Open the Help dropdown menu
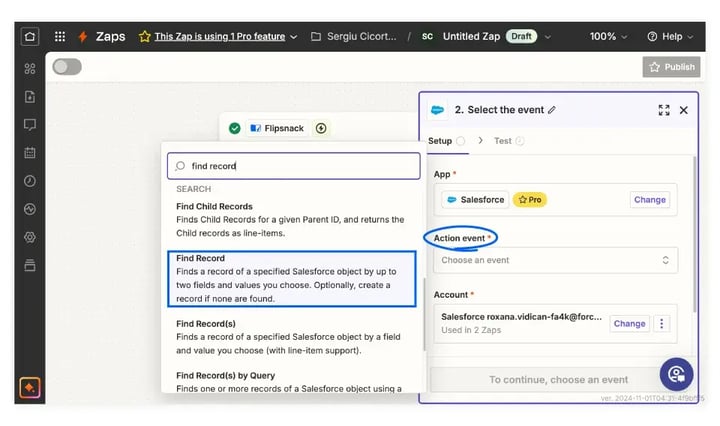Image resolution: width=720 pixels, height=426 pixels. (670, 36)
